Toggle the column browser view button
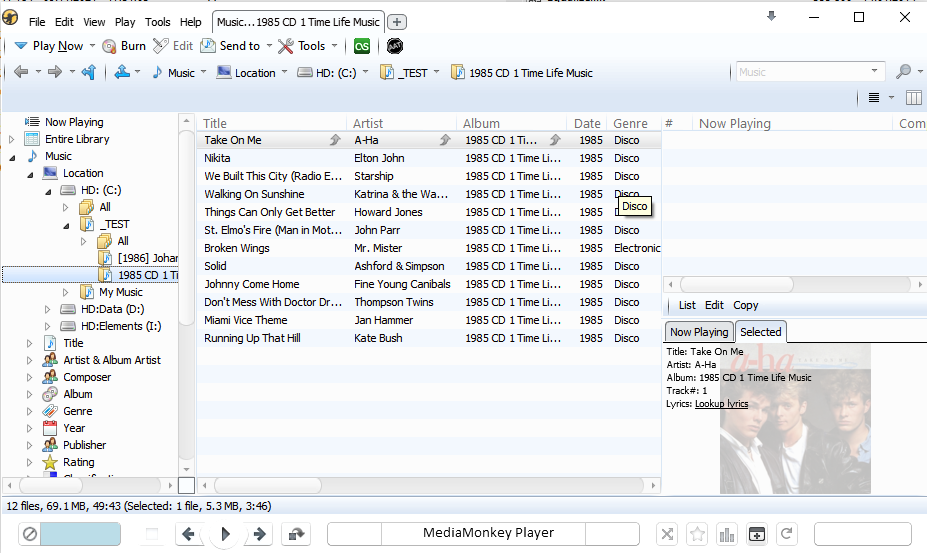This screenshot has height=553, width=927. point(913,97)
